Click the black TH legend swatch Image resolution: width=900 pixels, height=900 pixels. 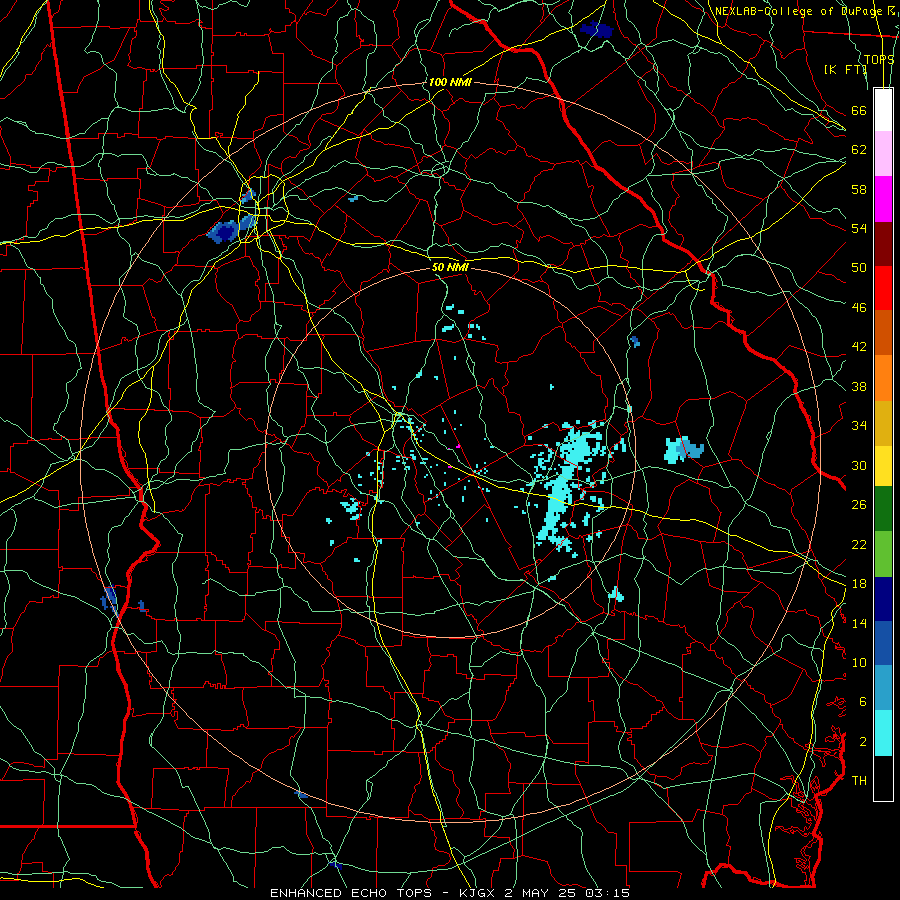[x=883, y=778]
